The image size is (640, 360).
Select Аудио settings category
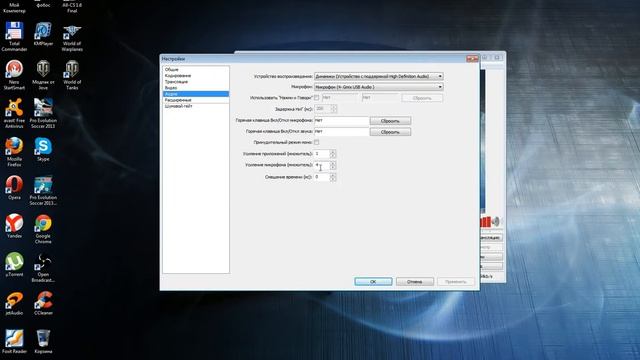(x=196, y=94)
